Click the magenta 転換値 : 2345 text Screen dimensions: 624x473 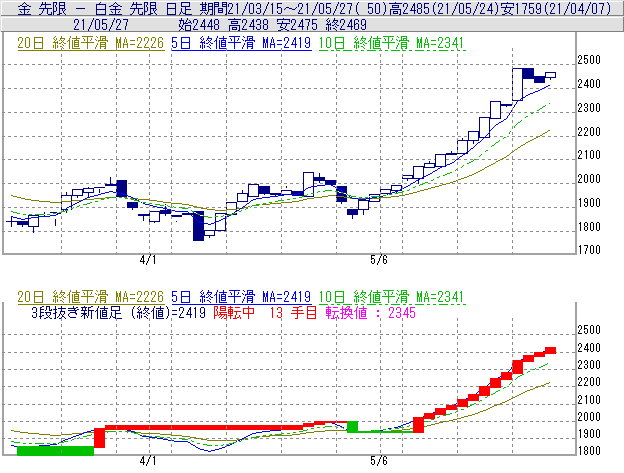(x=370, y=313)
